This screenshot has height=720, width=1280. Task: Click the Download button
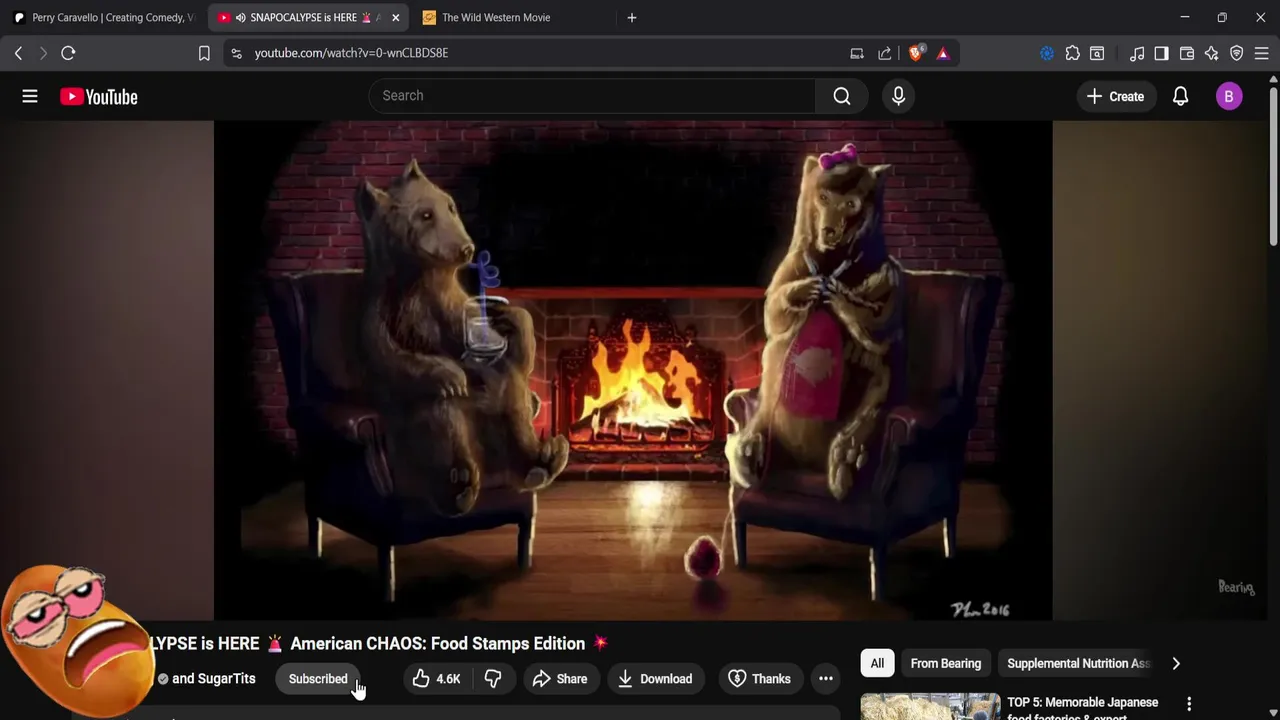click(655, 679)
